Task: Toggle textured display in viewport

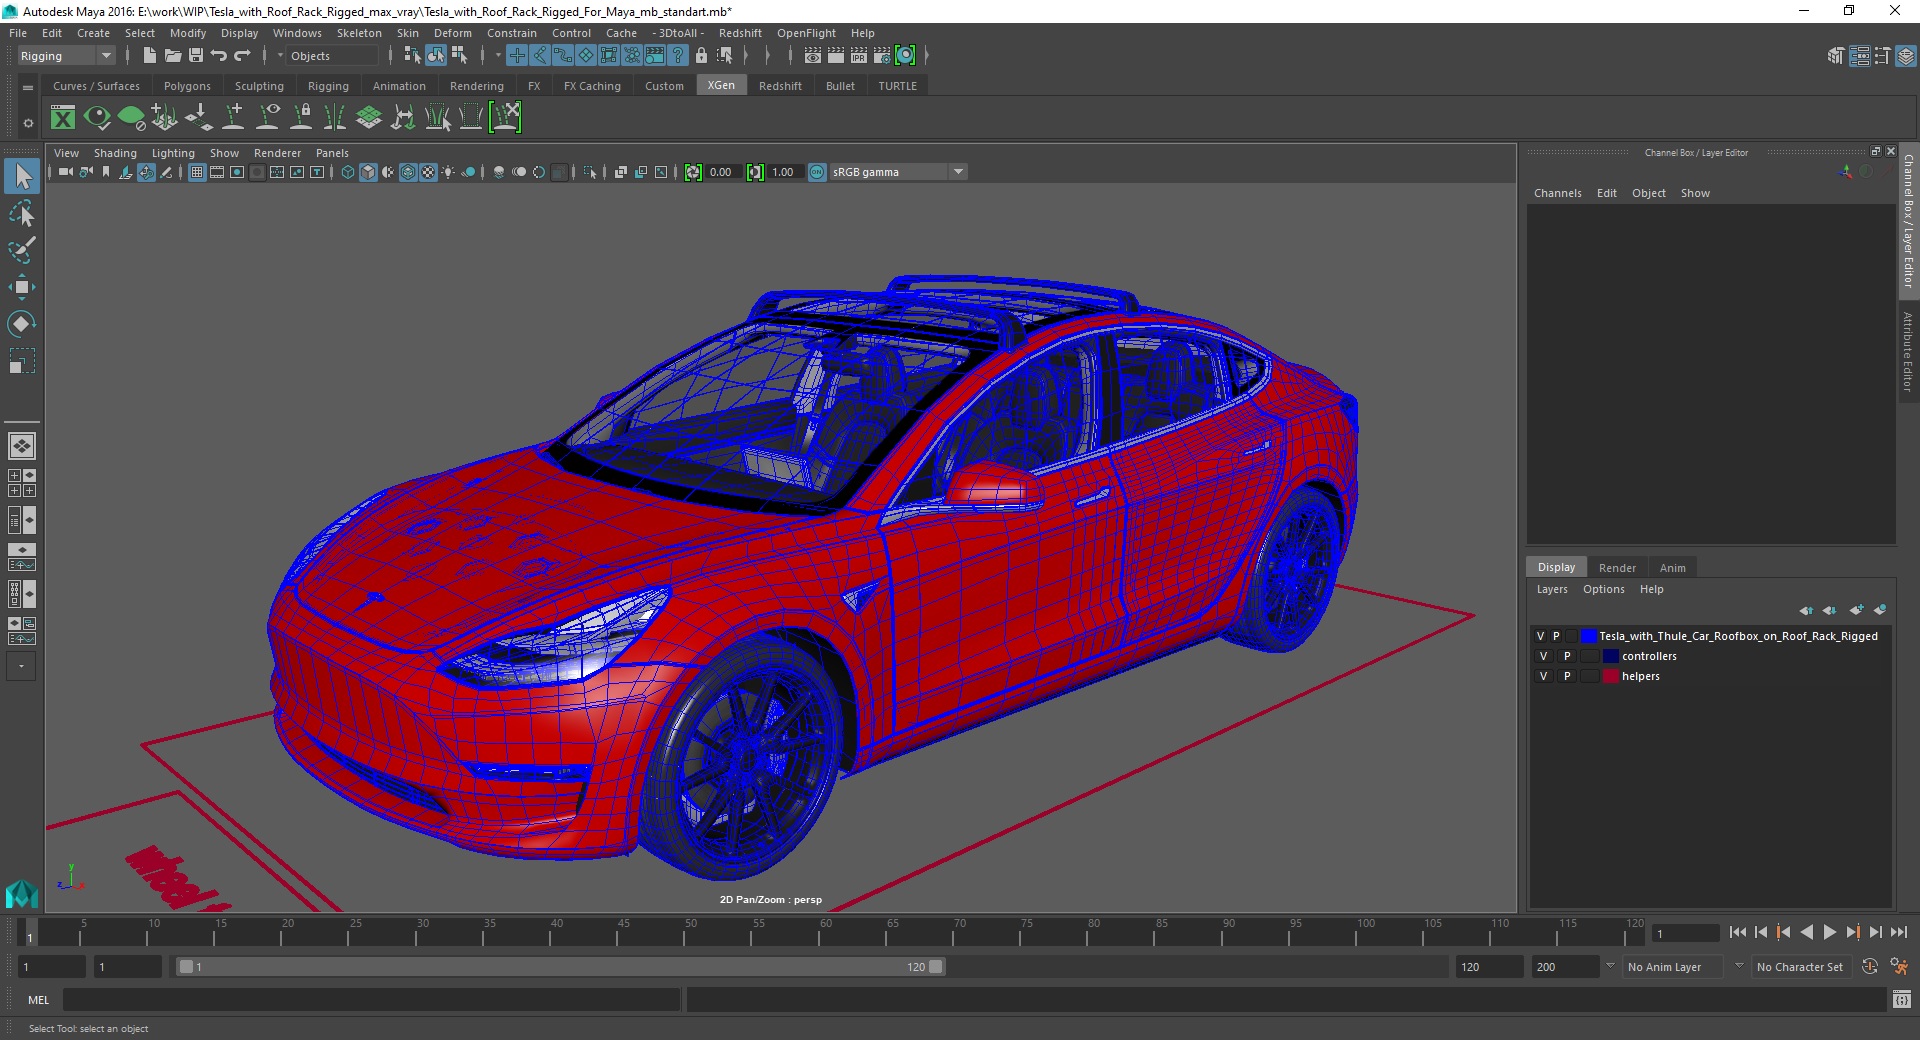Action: pos(428,173)
